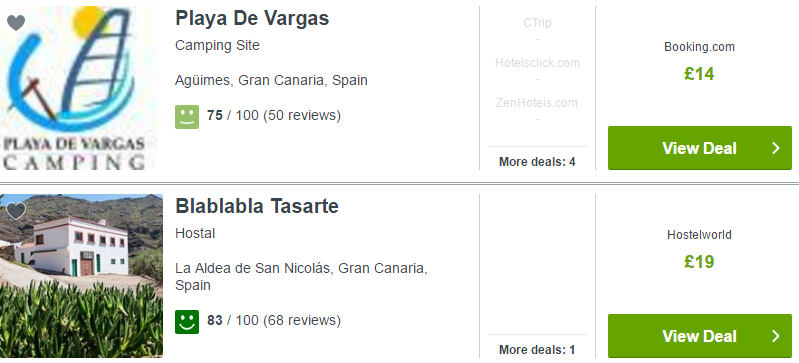This screenshot has height=363, width=799.
Task: Select the ZenHotels.com deal option
Action: pos(537,103)
